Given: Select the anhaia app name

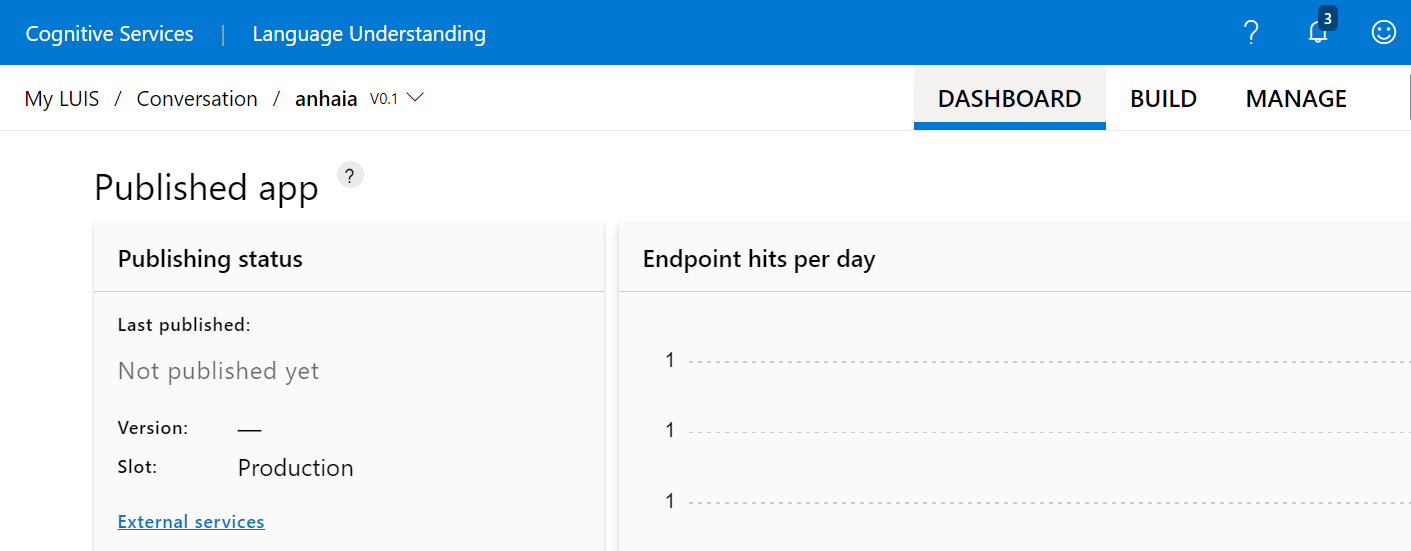Looking at the screenshot, I should click(x=326, y=99).
